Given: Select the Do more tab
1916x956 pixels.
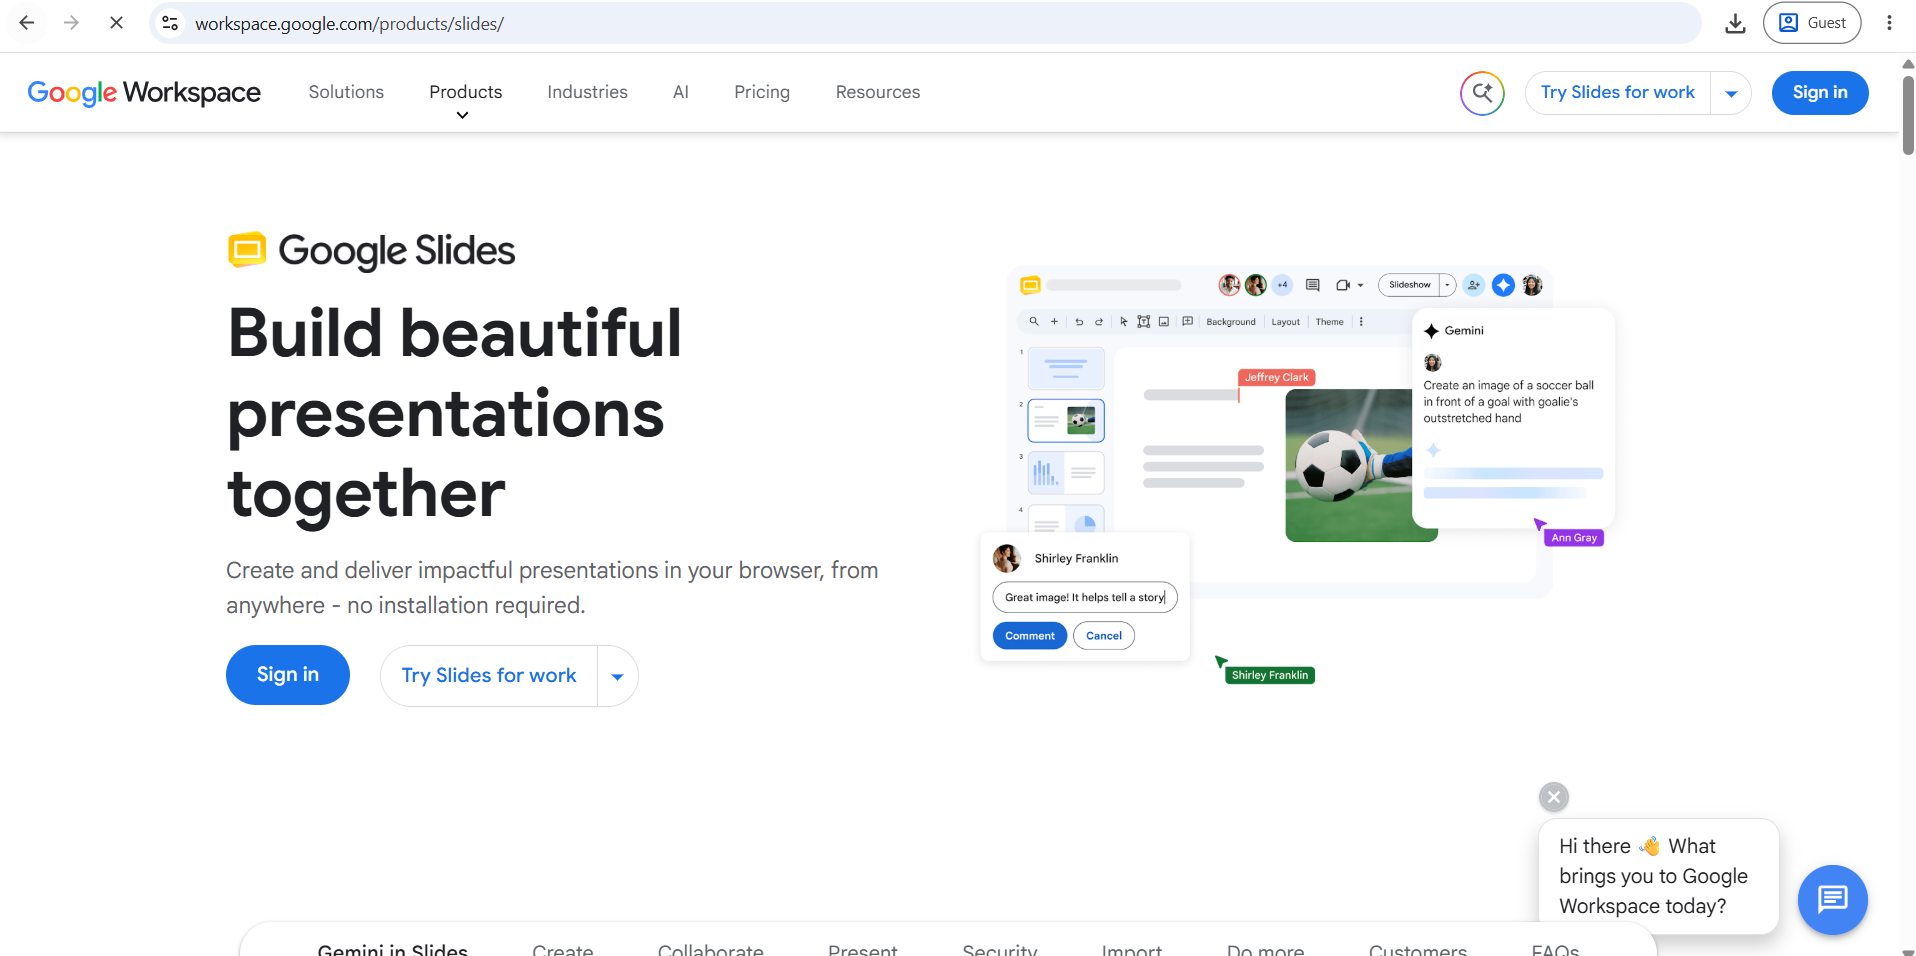Looking at the screenshot, I should coord(1265,949).
